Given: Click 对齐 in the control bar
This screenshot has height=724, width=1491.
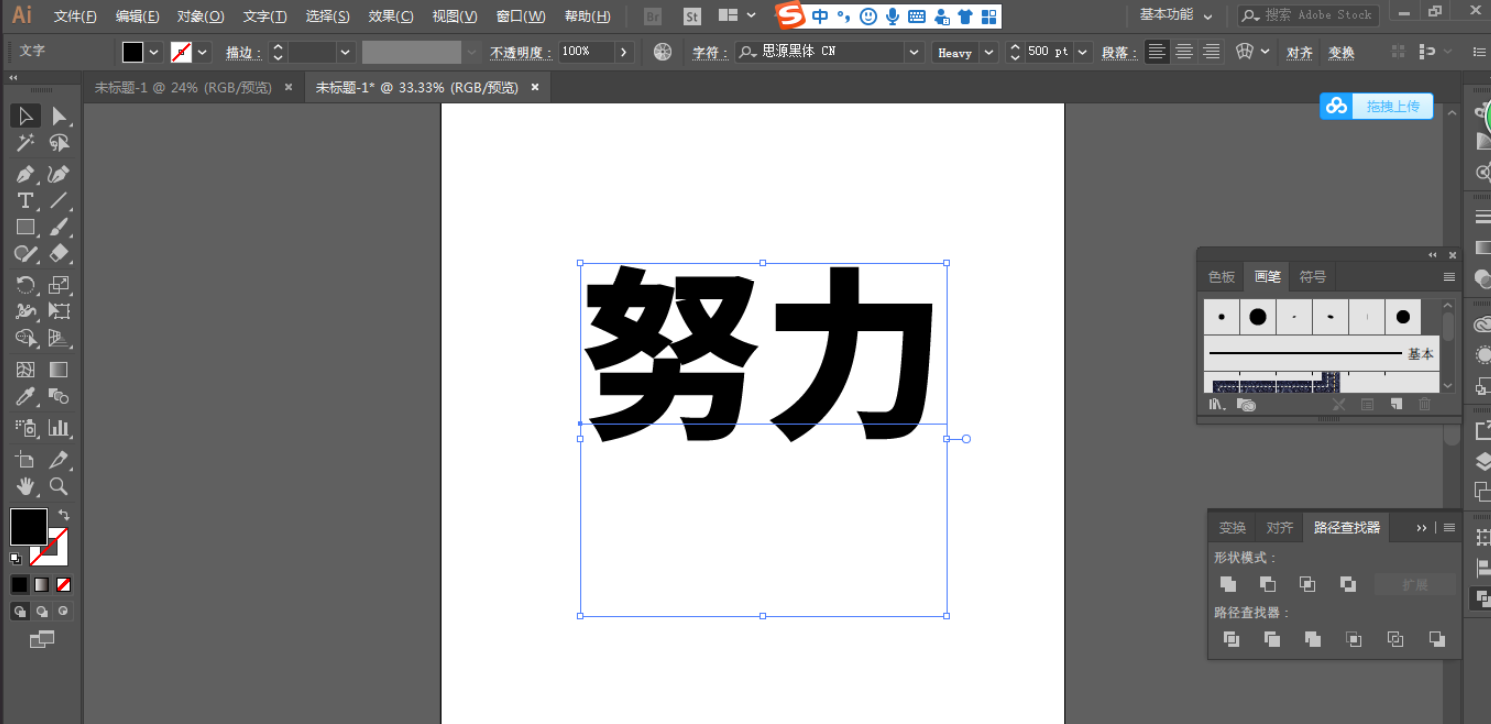Looking at the screenshot, I should click(x=1299, y=53).
